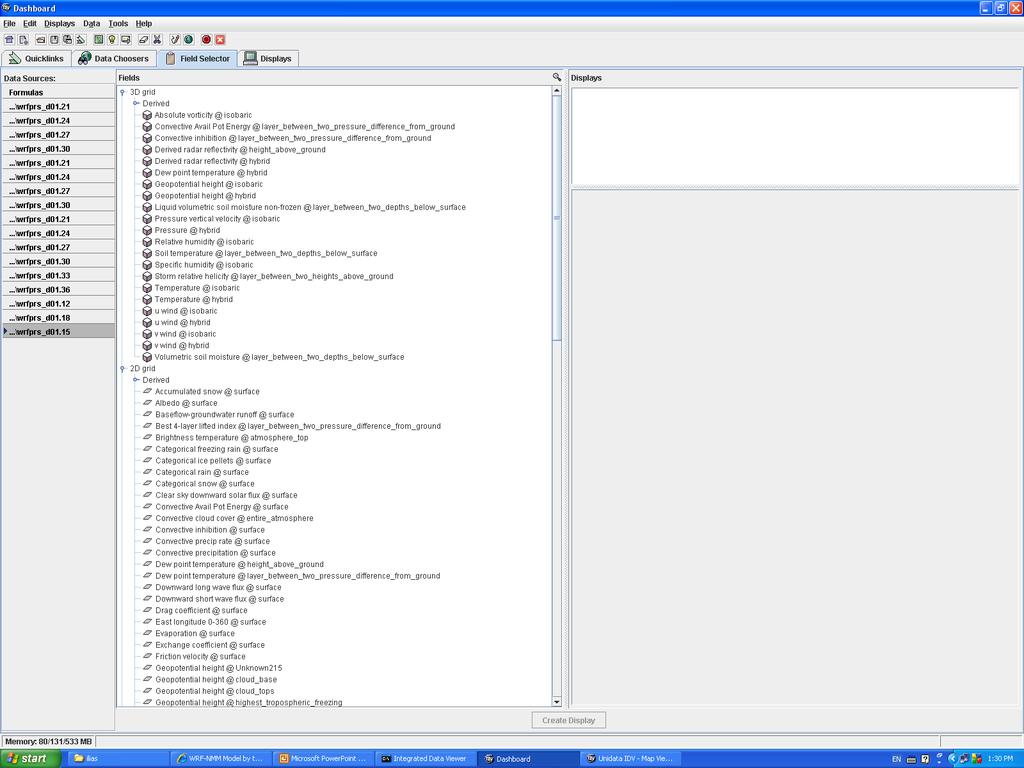Screen dimensions: 1024x768
Task: Select data source wrfprs_d01.33
Action: (x=58, y=276)
